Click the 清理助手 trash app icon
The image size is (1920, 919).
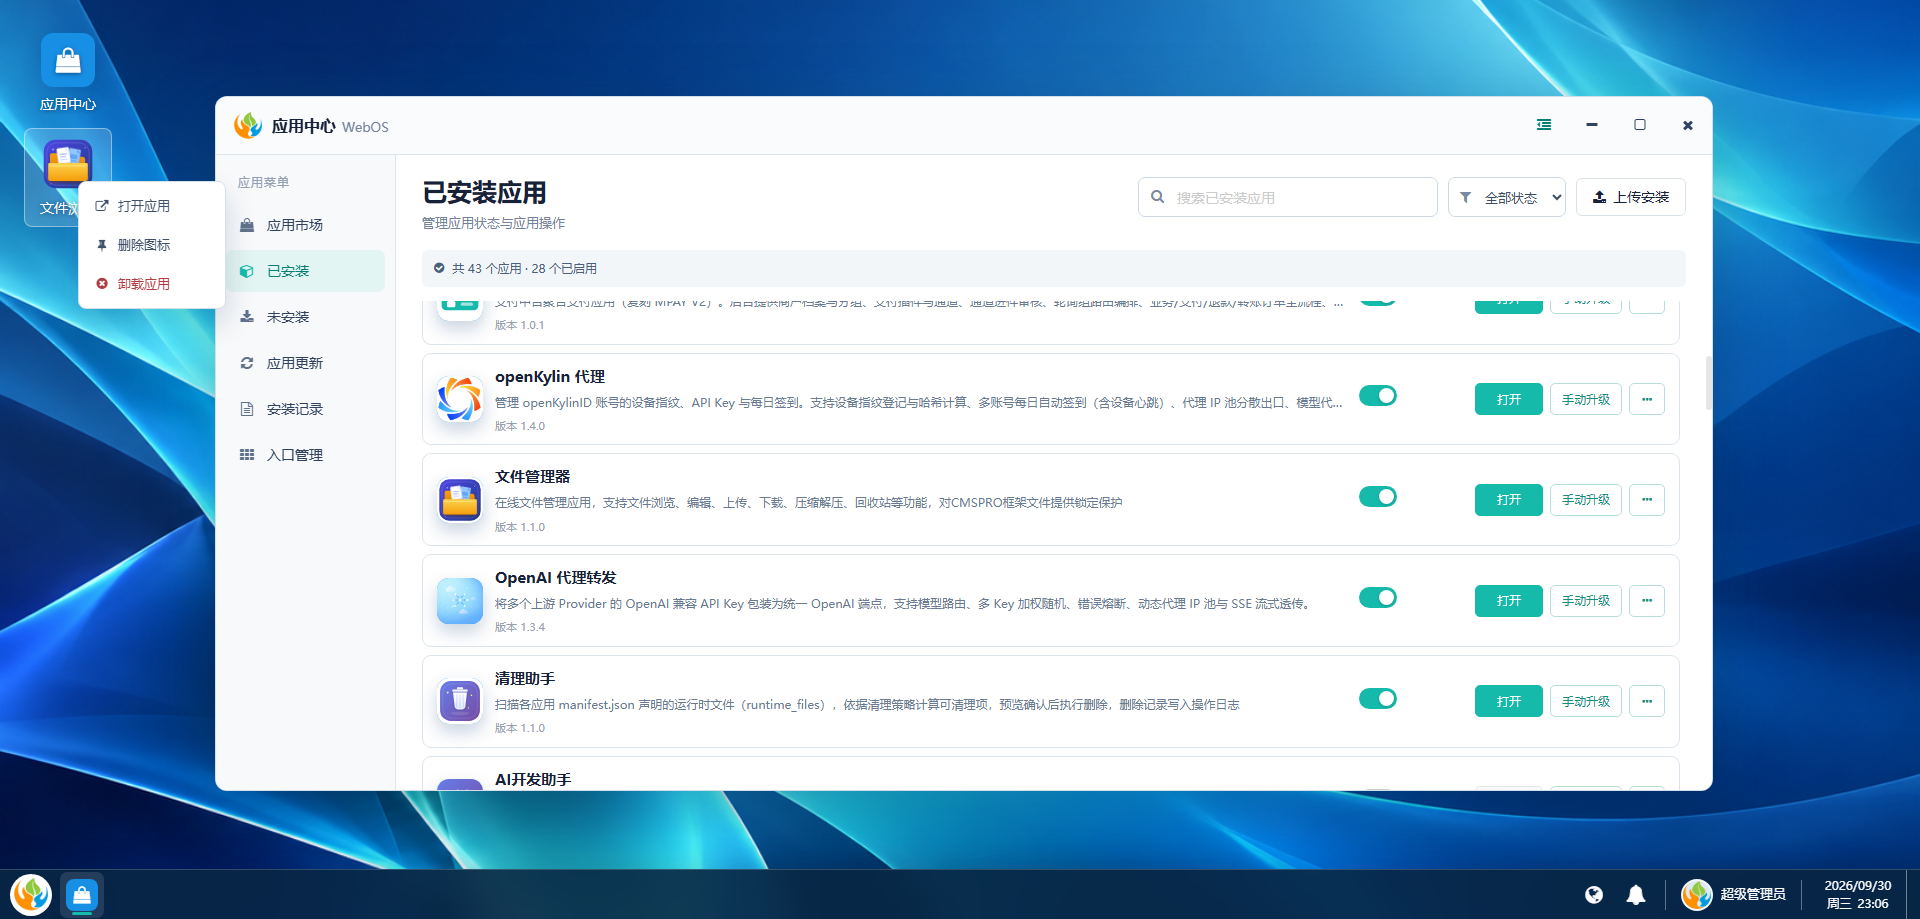(x=460, y=700)
